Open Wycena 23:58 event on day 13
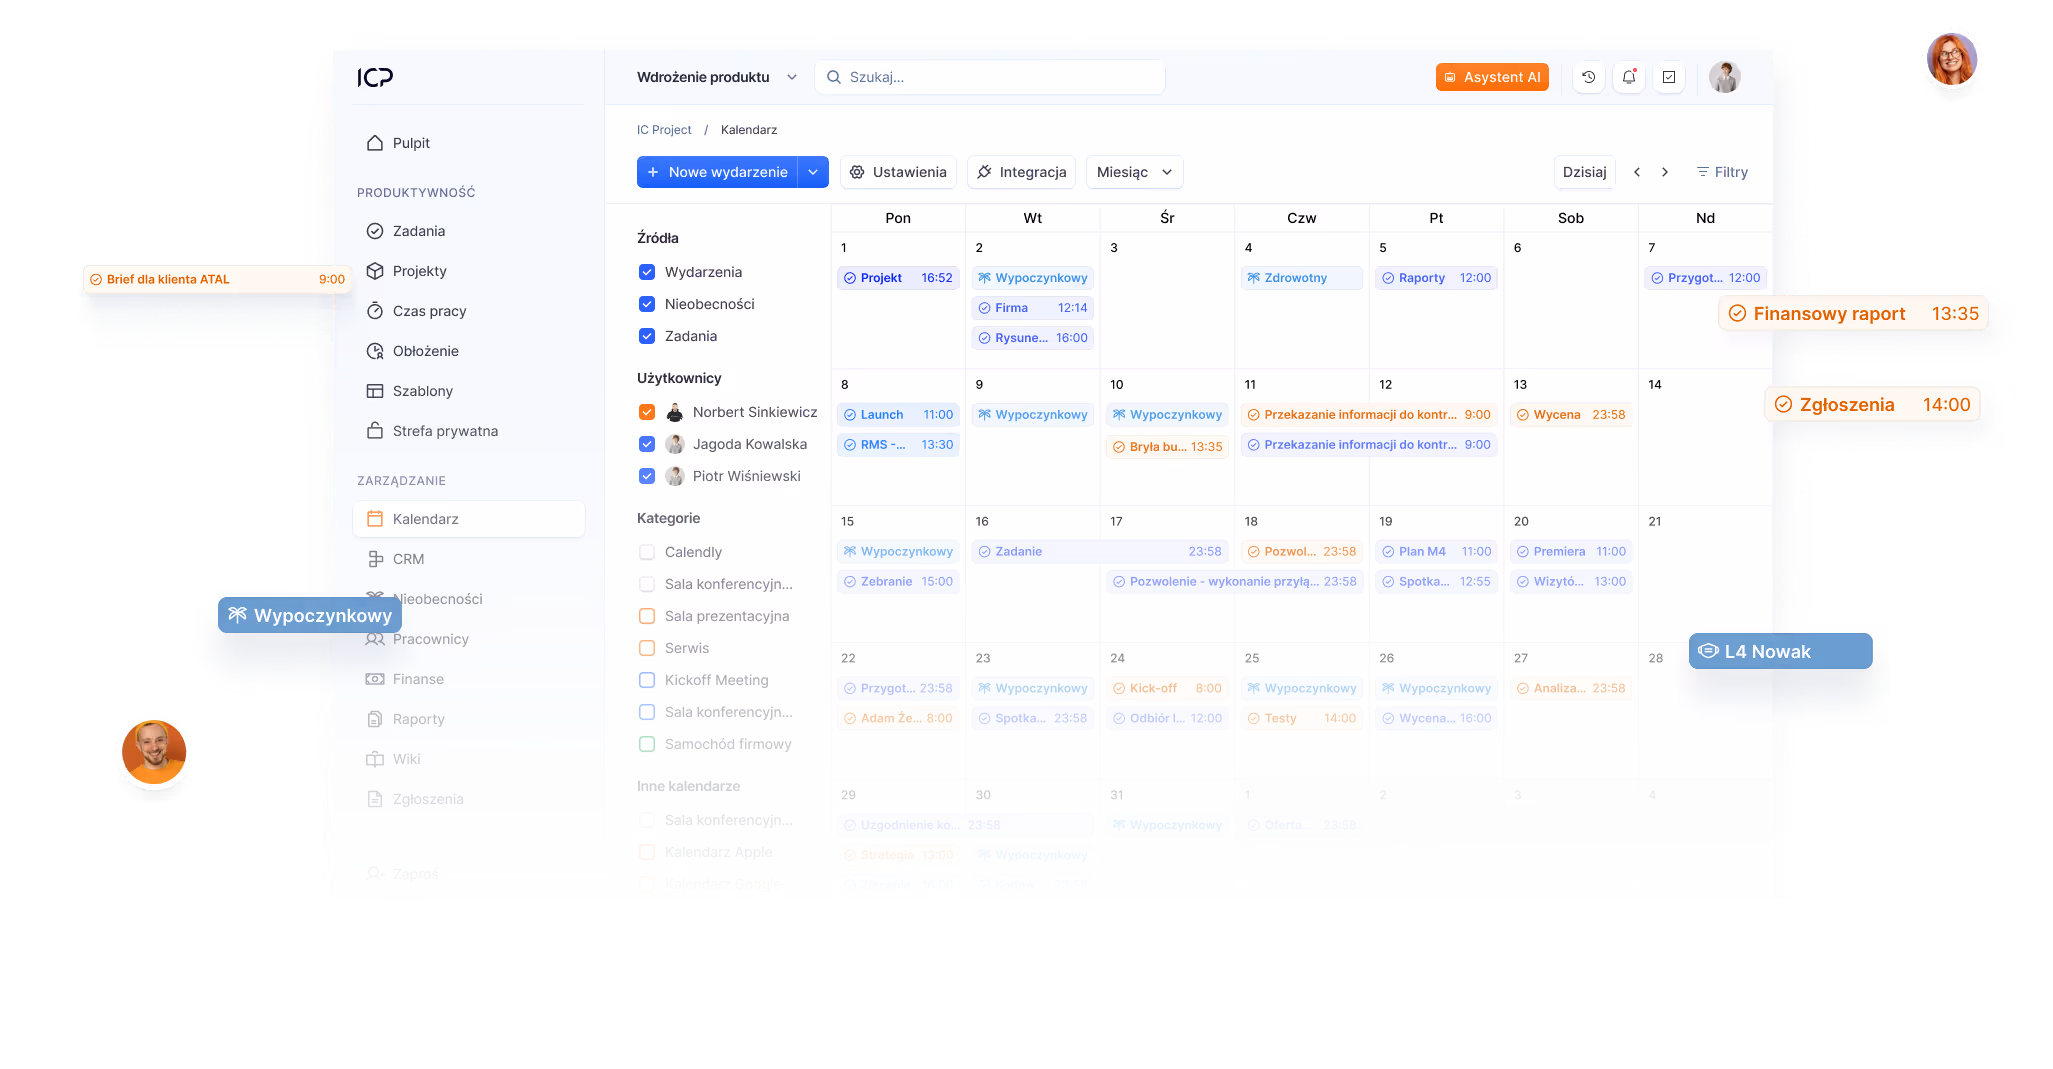The width and height of the screenshot is (2053, 1069). coord(1570,415)
